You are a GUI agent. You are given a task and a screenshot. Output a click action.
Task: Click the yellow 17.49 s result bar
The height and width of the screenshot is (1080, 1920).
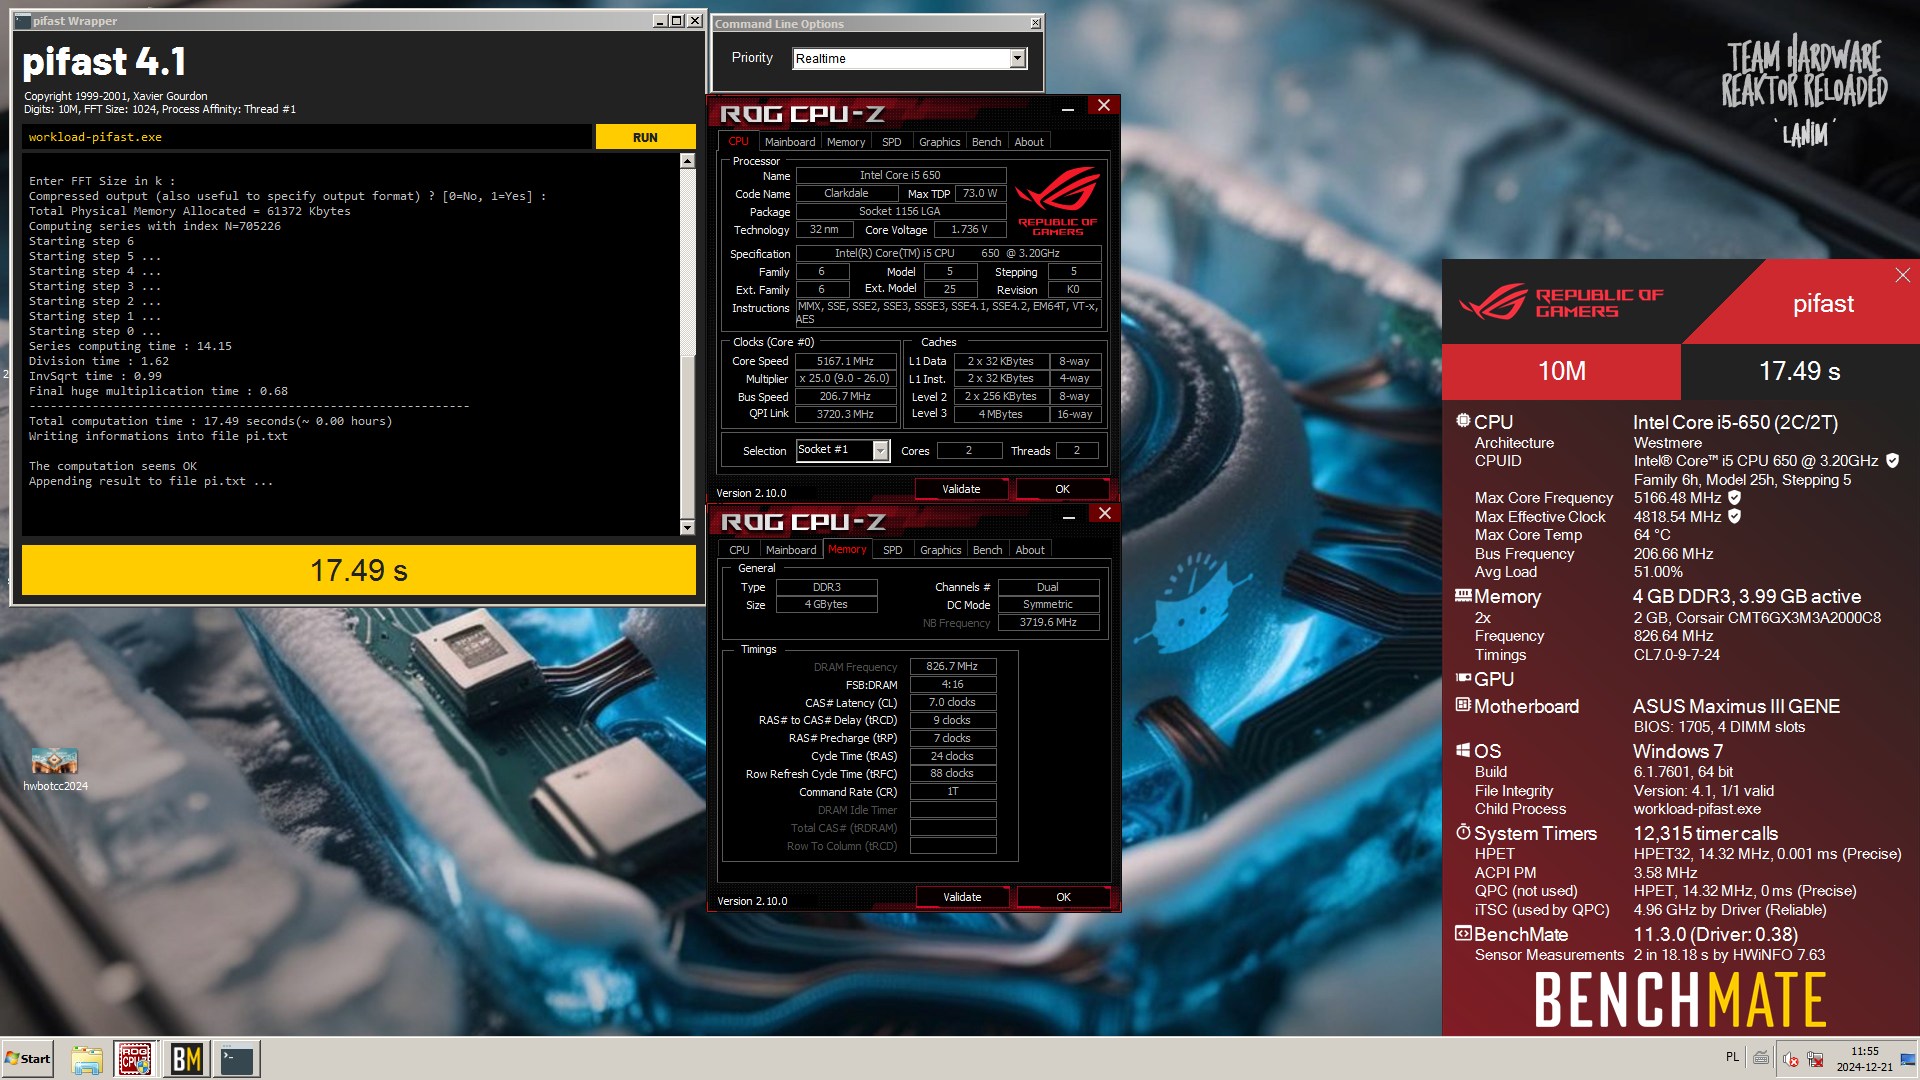click(359, 570)
